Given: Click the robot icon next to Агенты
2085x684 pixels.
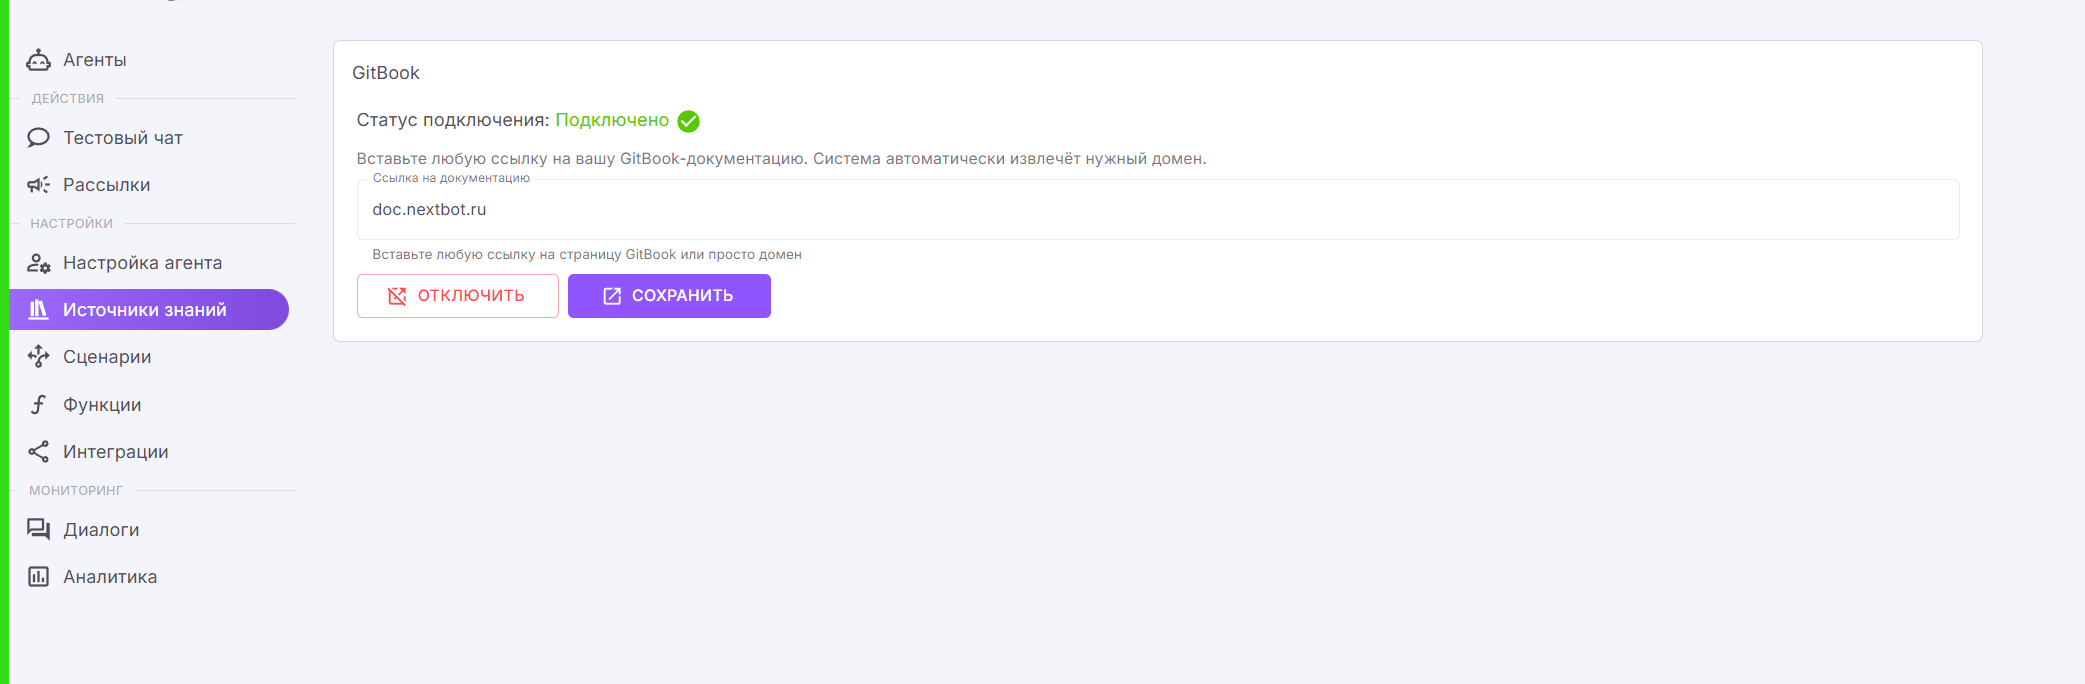Looking at the screenshot, I should (x=38, y=60).
